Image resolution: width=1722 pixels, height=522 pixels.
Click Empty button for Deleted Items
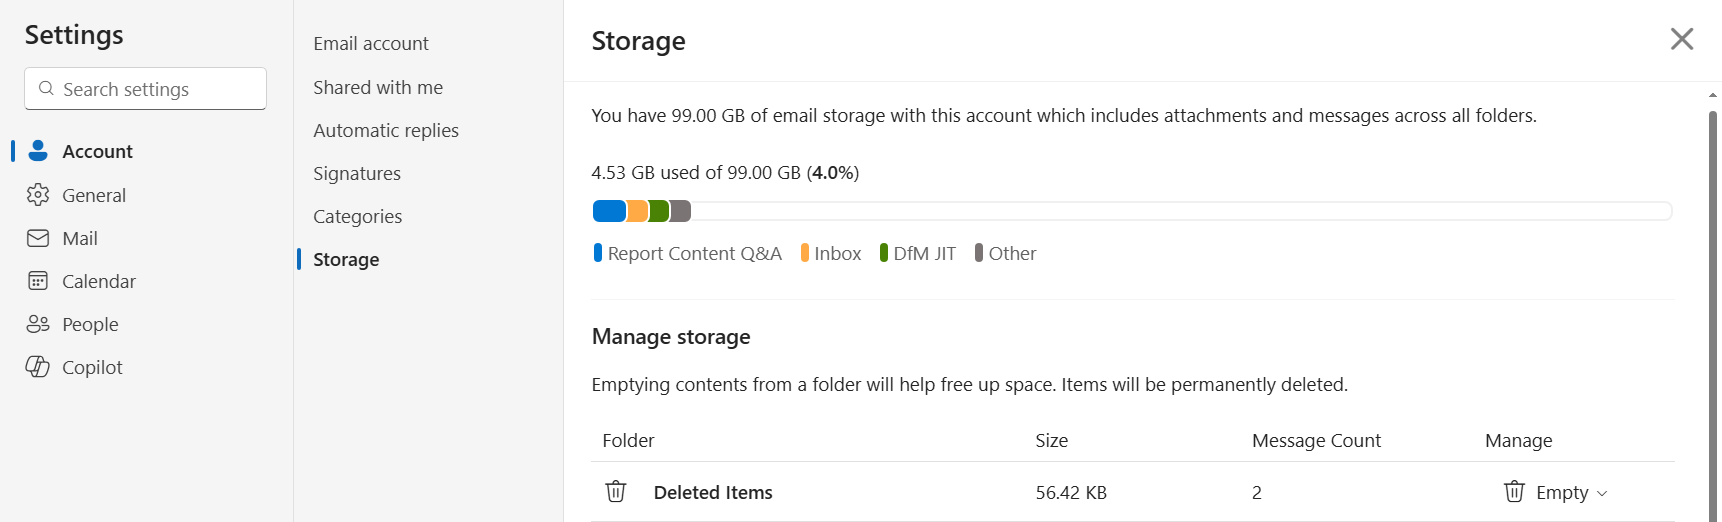(x=1556, y=492)
